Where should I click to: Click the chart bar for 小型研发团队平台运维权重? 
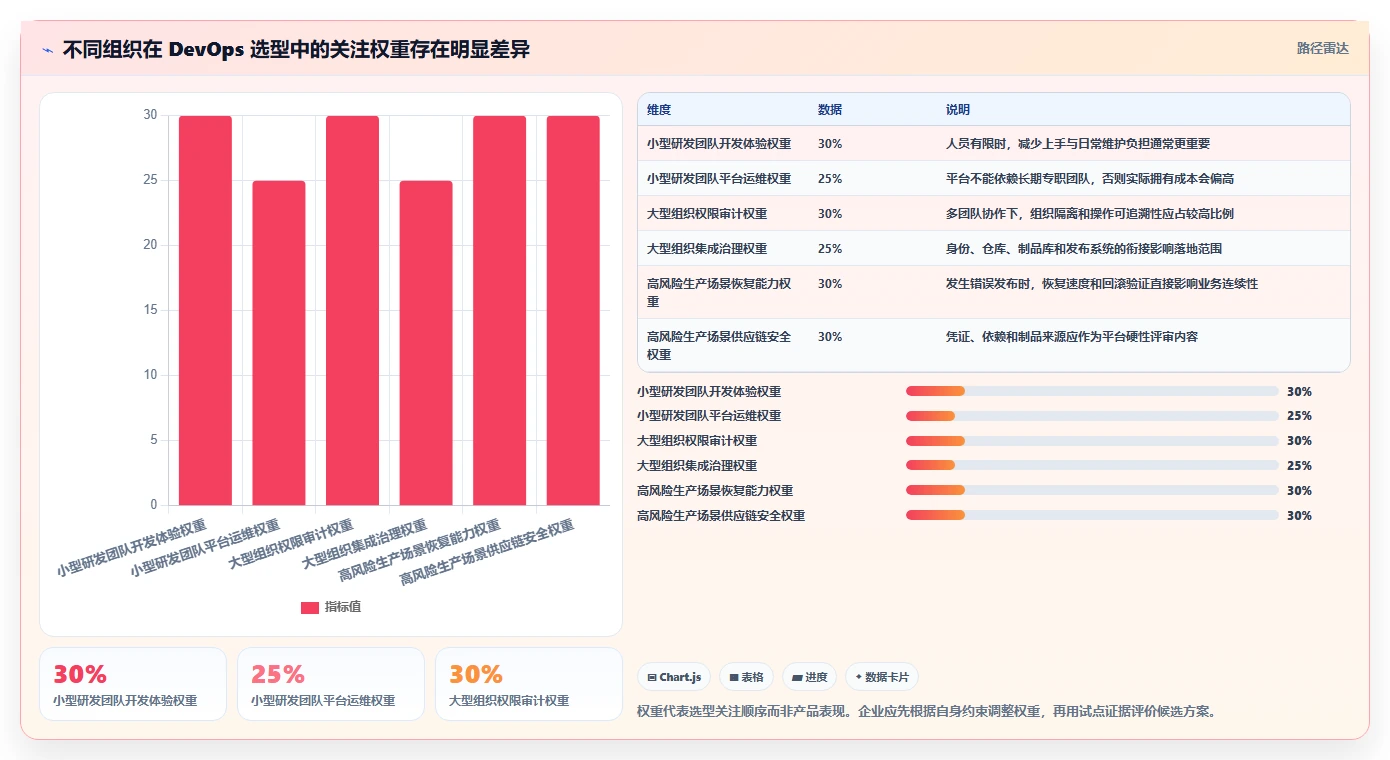point(279,343)
